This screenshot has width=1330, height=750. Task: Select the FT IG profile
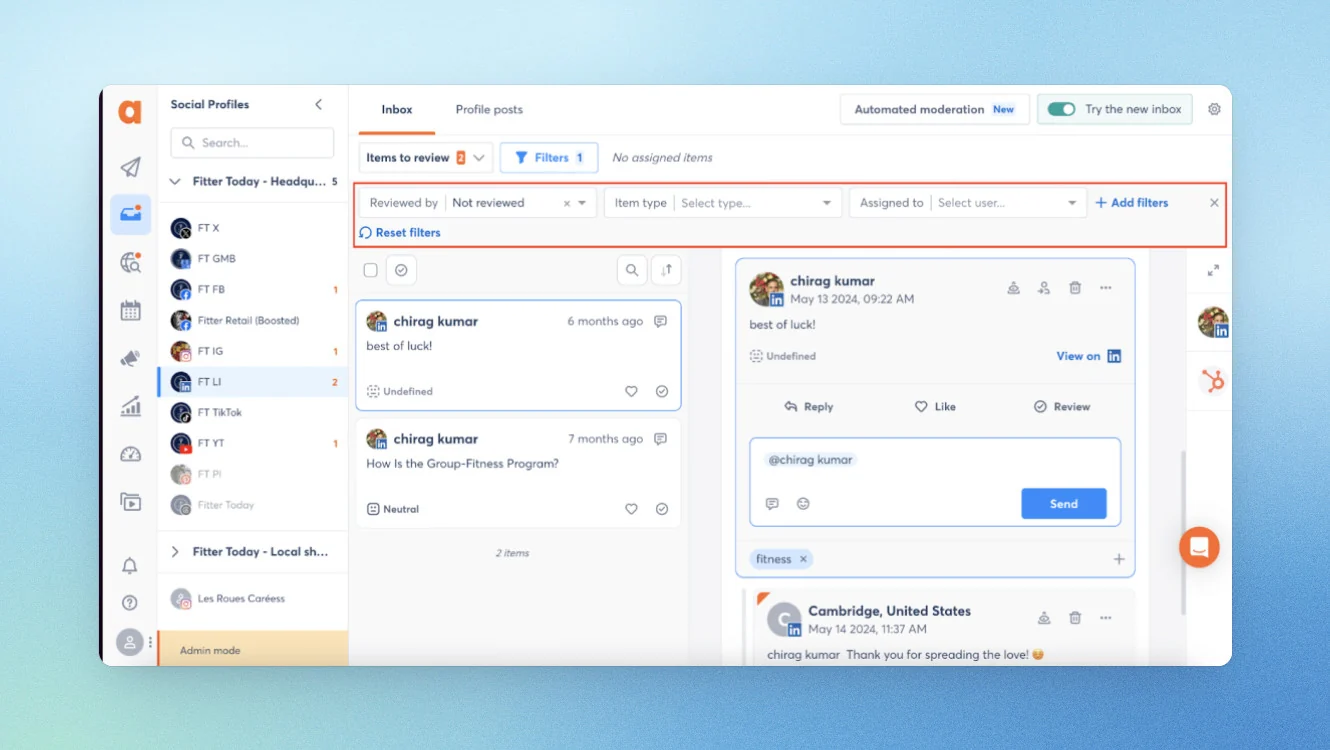tap(253, 351)
